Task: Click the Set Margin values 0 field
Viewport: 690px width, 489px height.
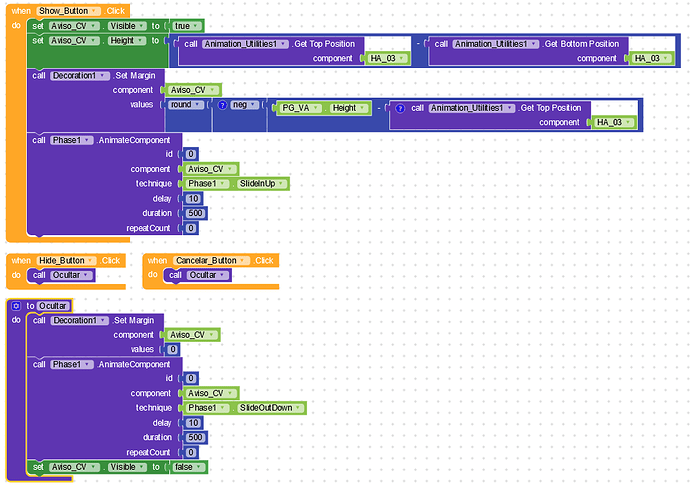Action: pyautogui.click(x=173, y=349)
